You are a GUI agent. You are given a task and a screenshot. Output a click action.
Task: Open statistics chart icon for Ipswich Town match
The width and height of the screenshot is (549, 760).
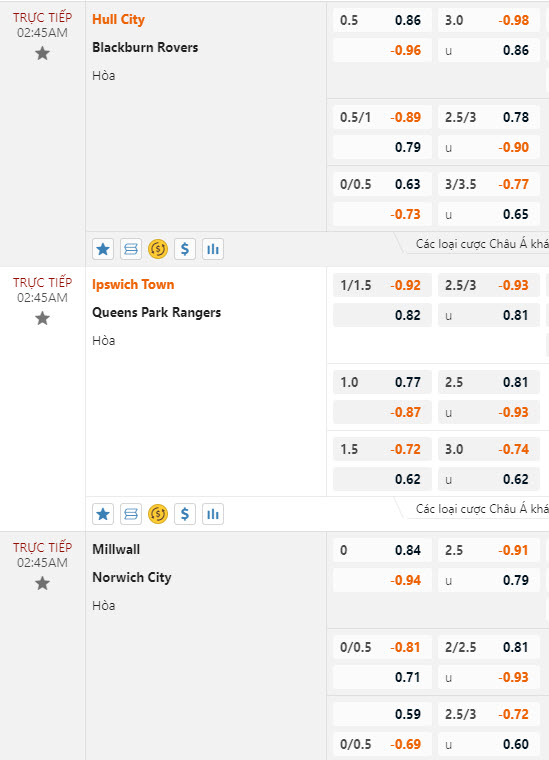point(213,514)
